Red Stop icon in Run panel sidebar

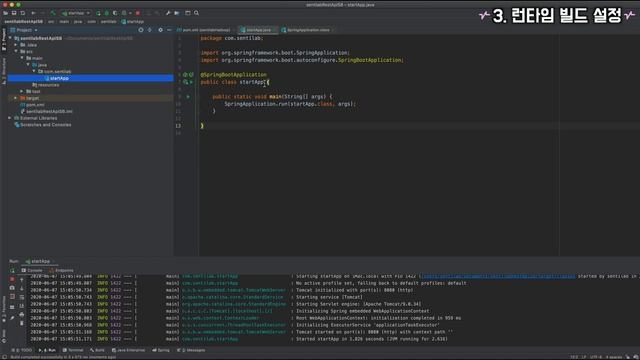[x=12, y=279]
